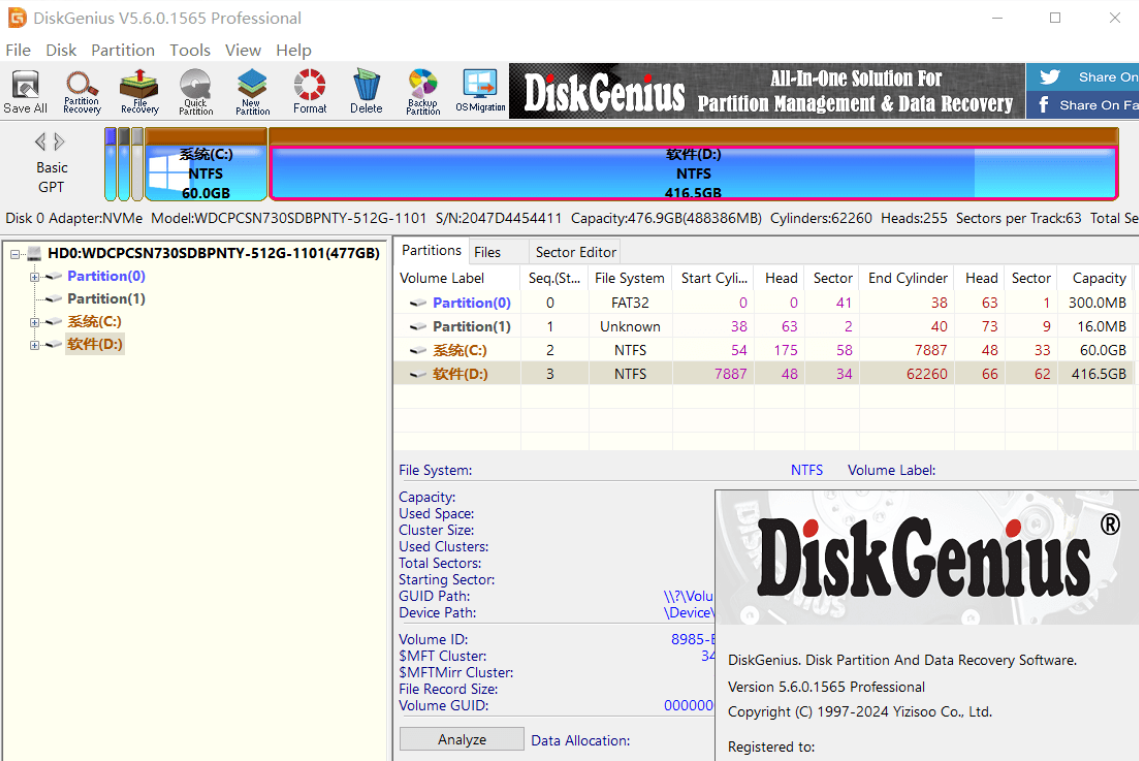1139x761 pixels.
Task: Switch to the Partitions tab
Action: [431, 251]
